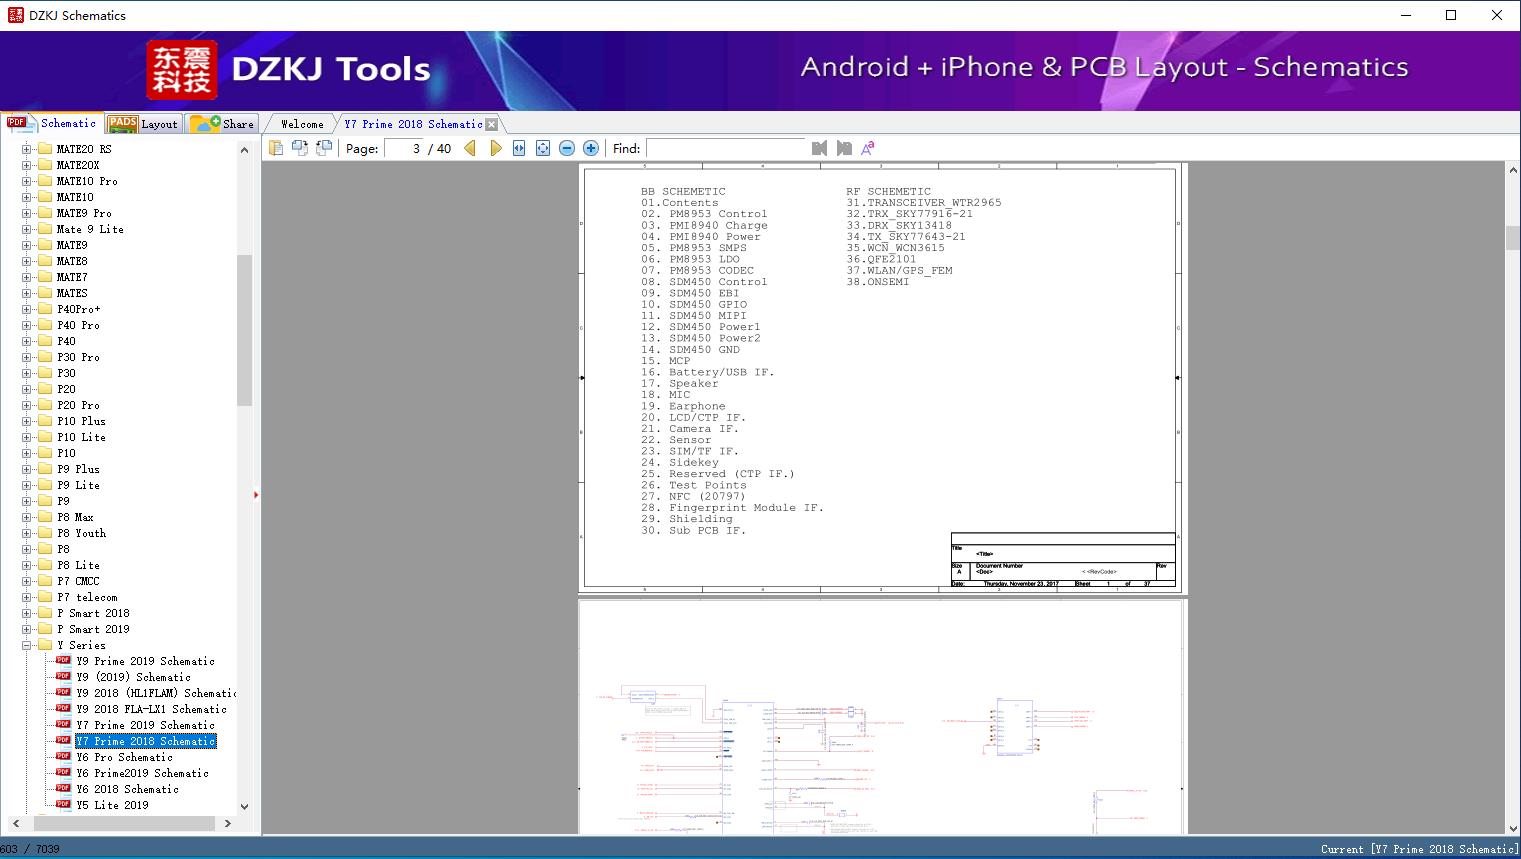Expand the P40 Pro folder
1521x859 pixels.
click(x=27, y=325)
